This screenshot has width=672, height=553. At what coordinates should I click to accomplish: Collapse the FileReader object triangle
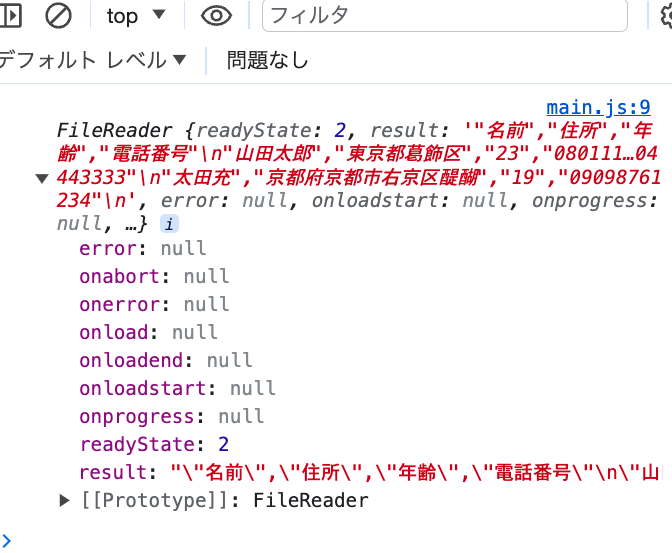42,178
